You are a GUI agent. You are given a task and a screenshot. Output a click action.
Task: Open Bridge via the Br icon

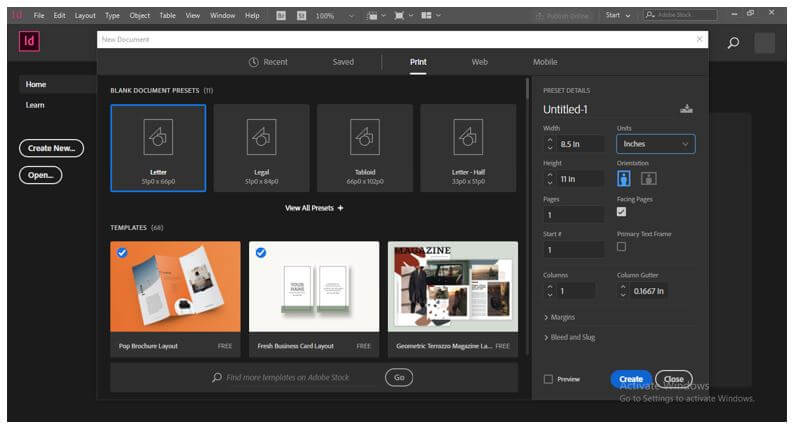[x=281, y=16]
